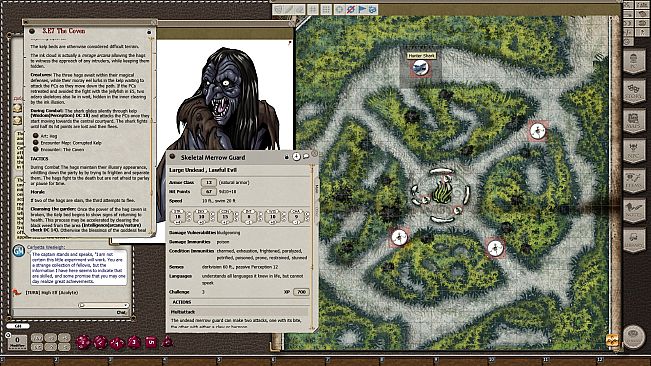
Task: Pick up the d6 square die
Action: point(151,342)
